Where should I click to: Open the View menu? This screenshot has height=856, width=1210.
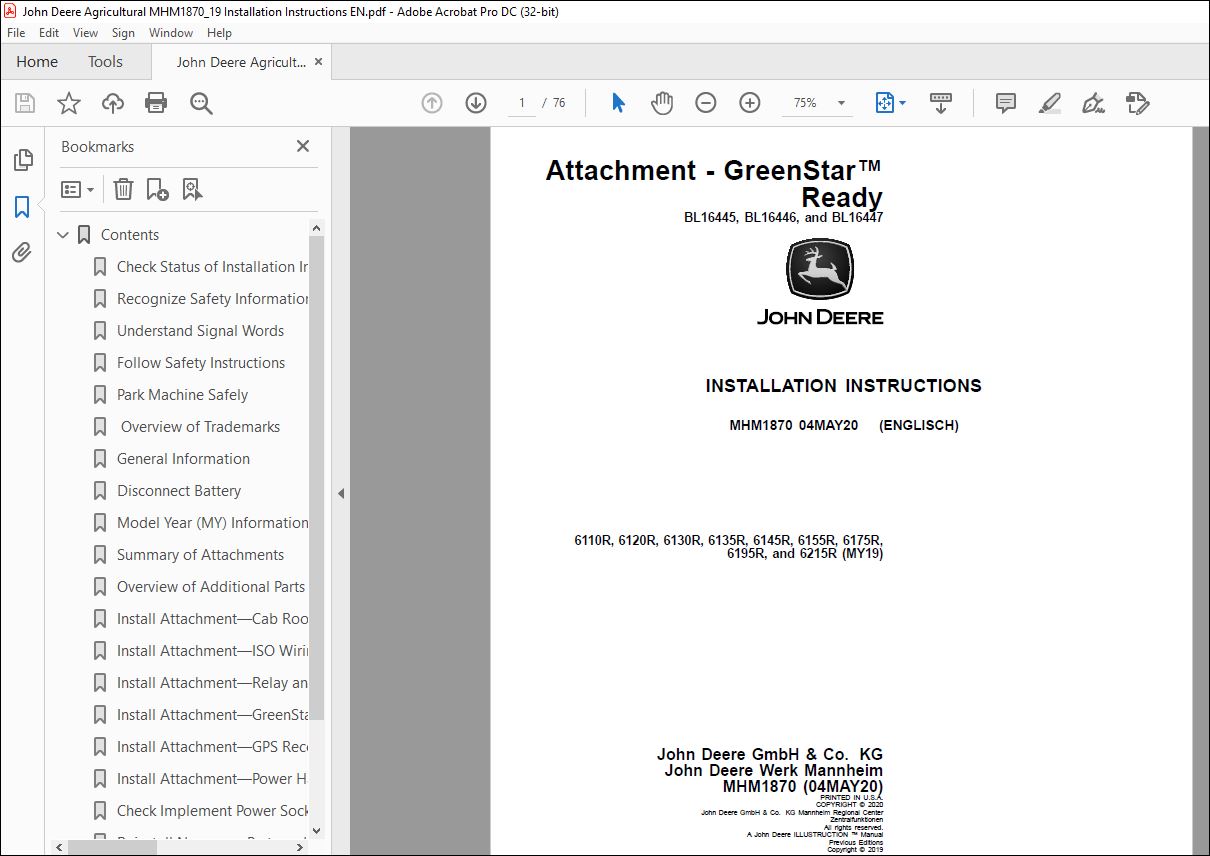[x=85, y=33]
